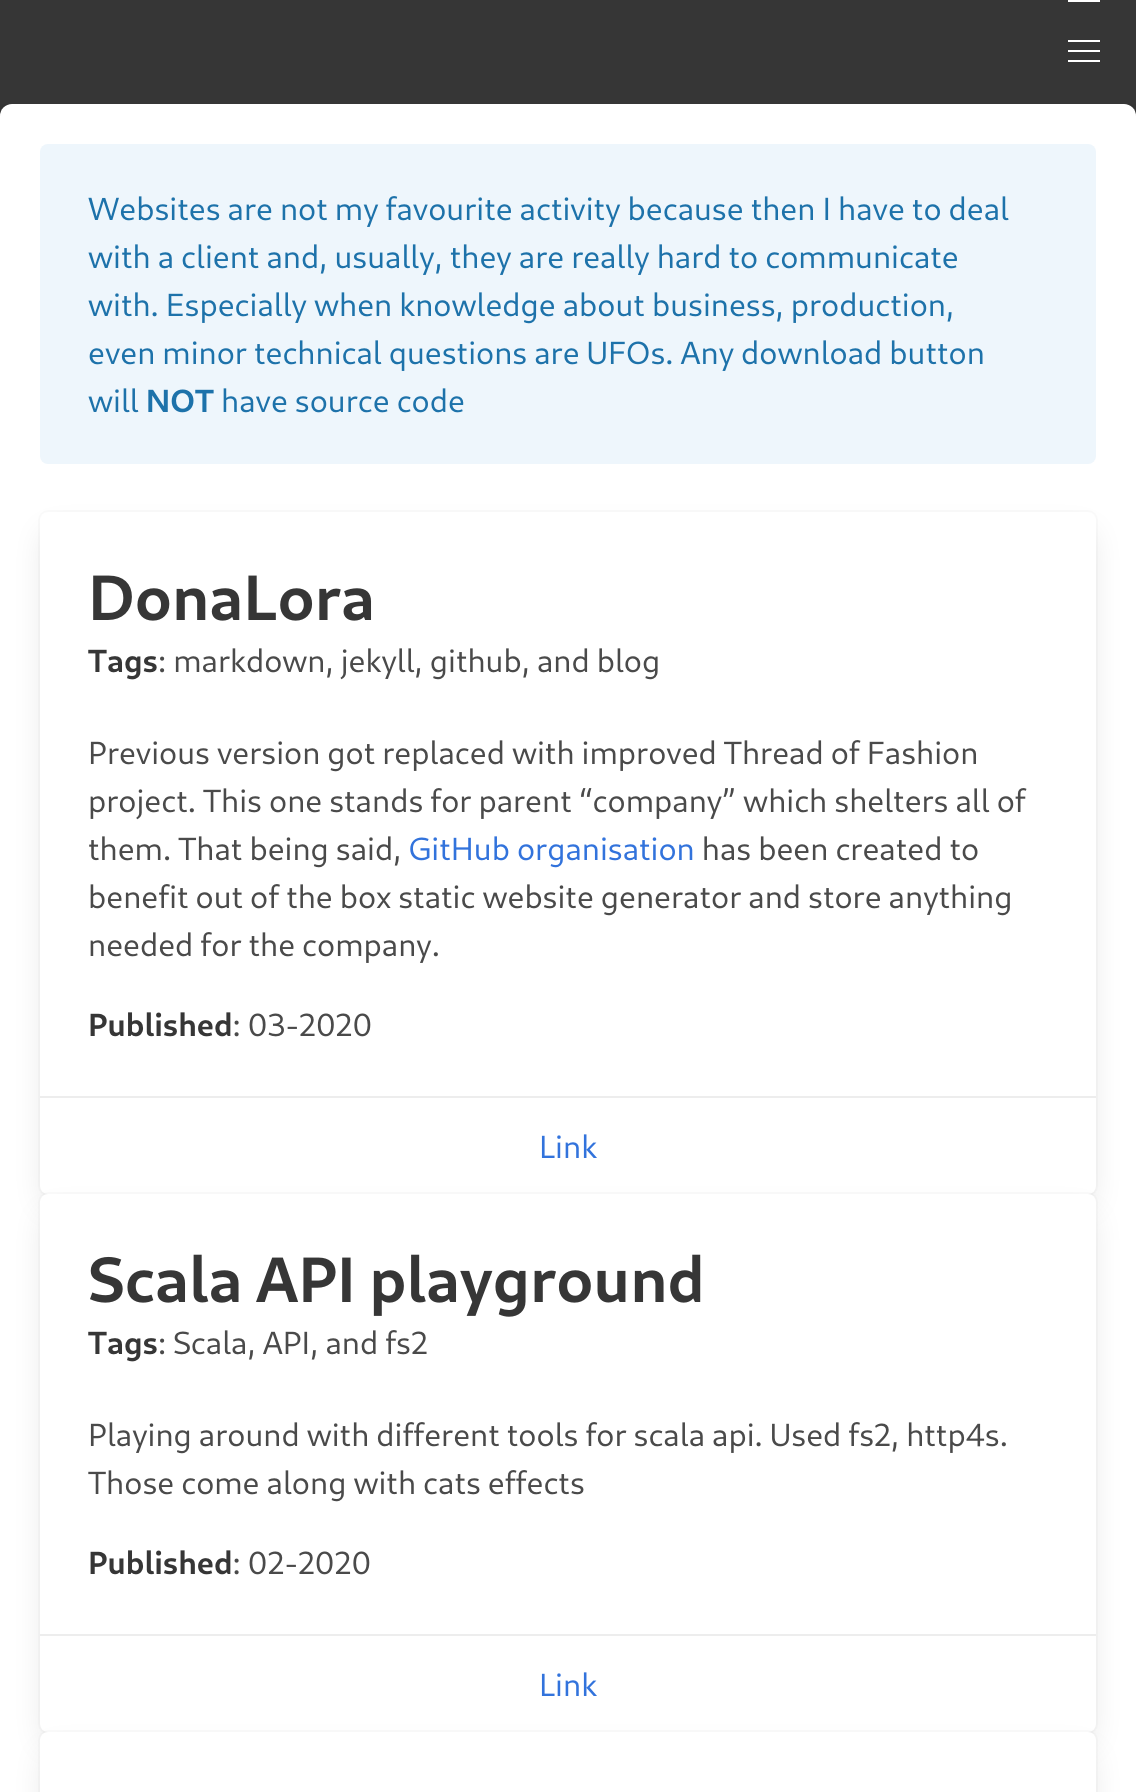This screenshot has width=1136, height=1792.
Task: Click the bold Published label in DonaLora card
Action: tap(160, 1025)
